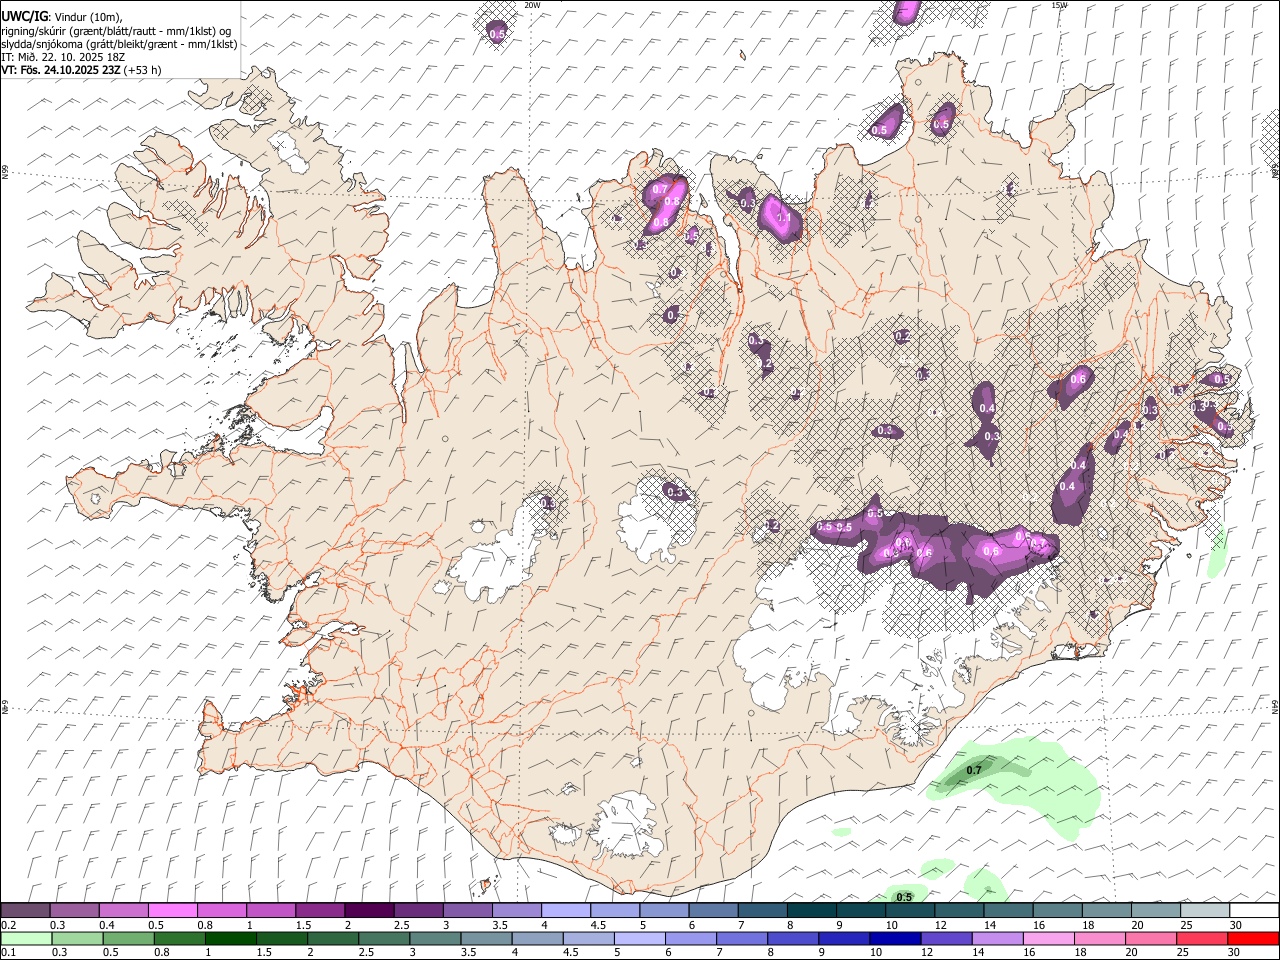Select the 'rigning/skúrir' legend description line
Image resolution: width=1280 pixels, height=960 pixels.
116,31
